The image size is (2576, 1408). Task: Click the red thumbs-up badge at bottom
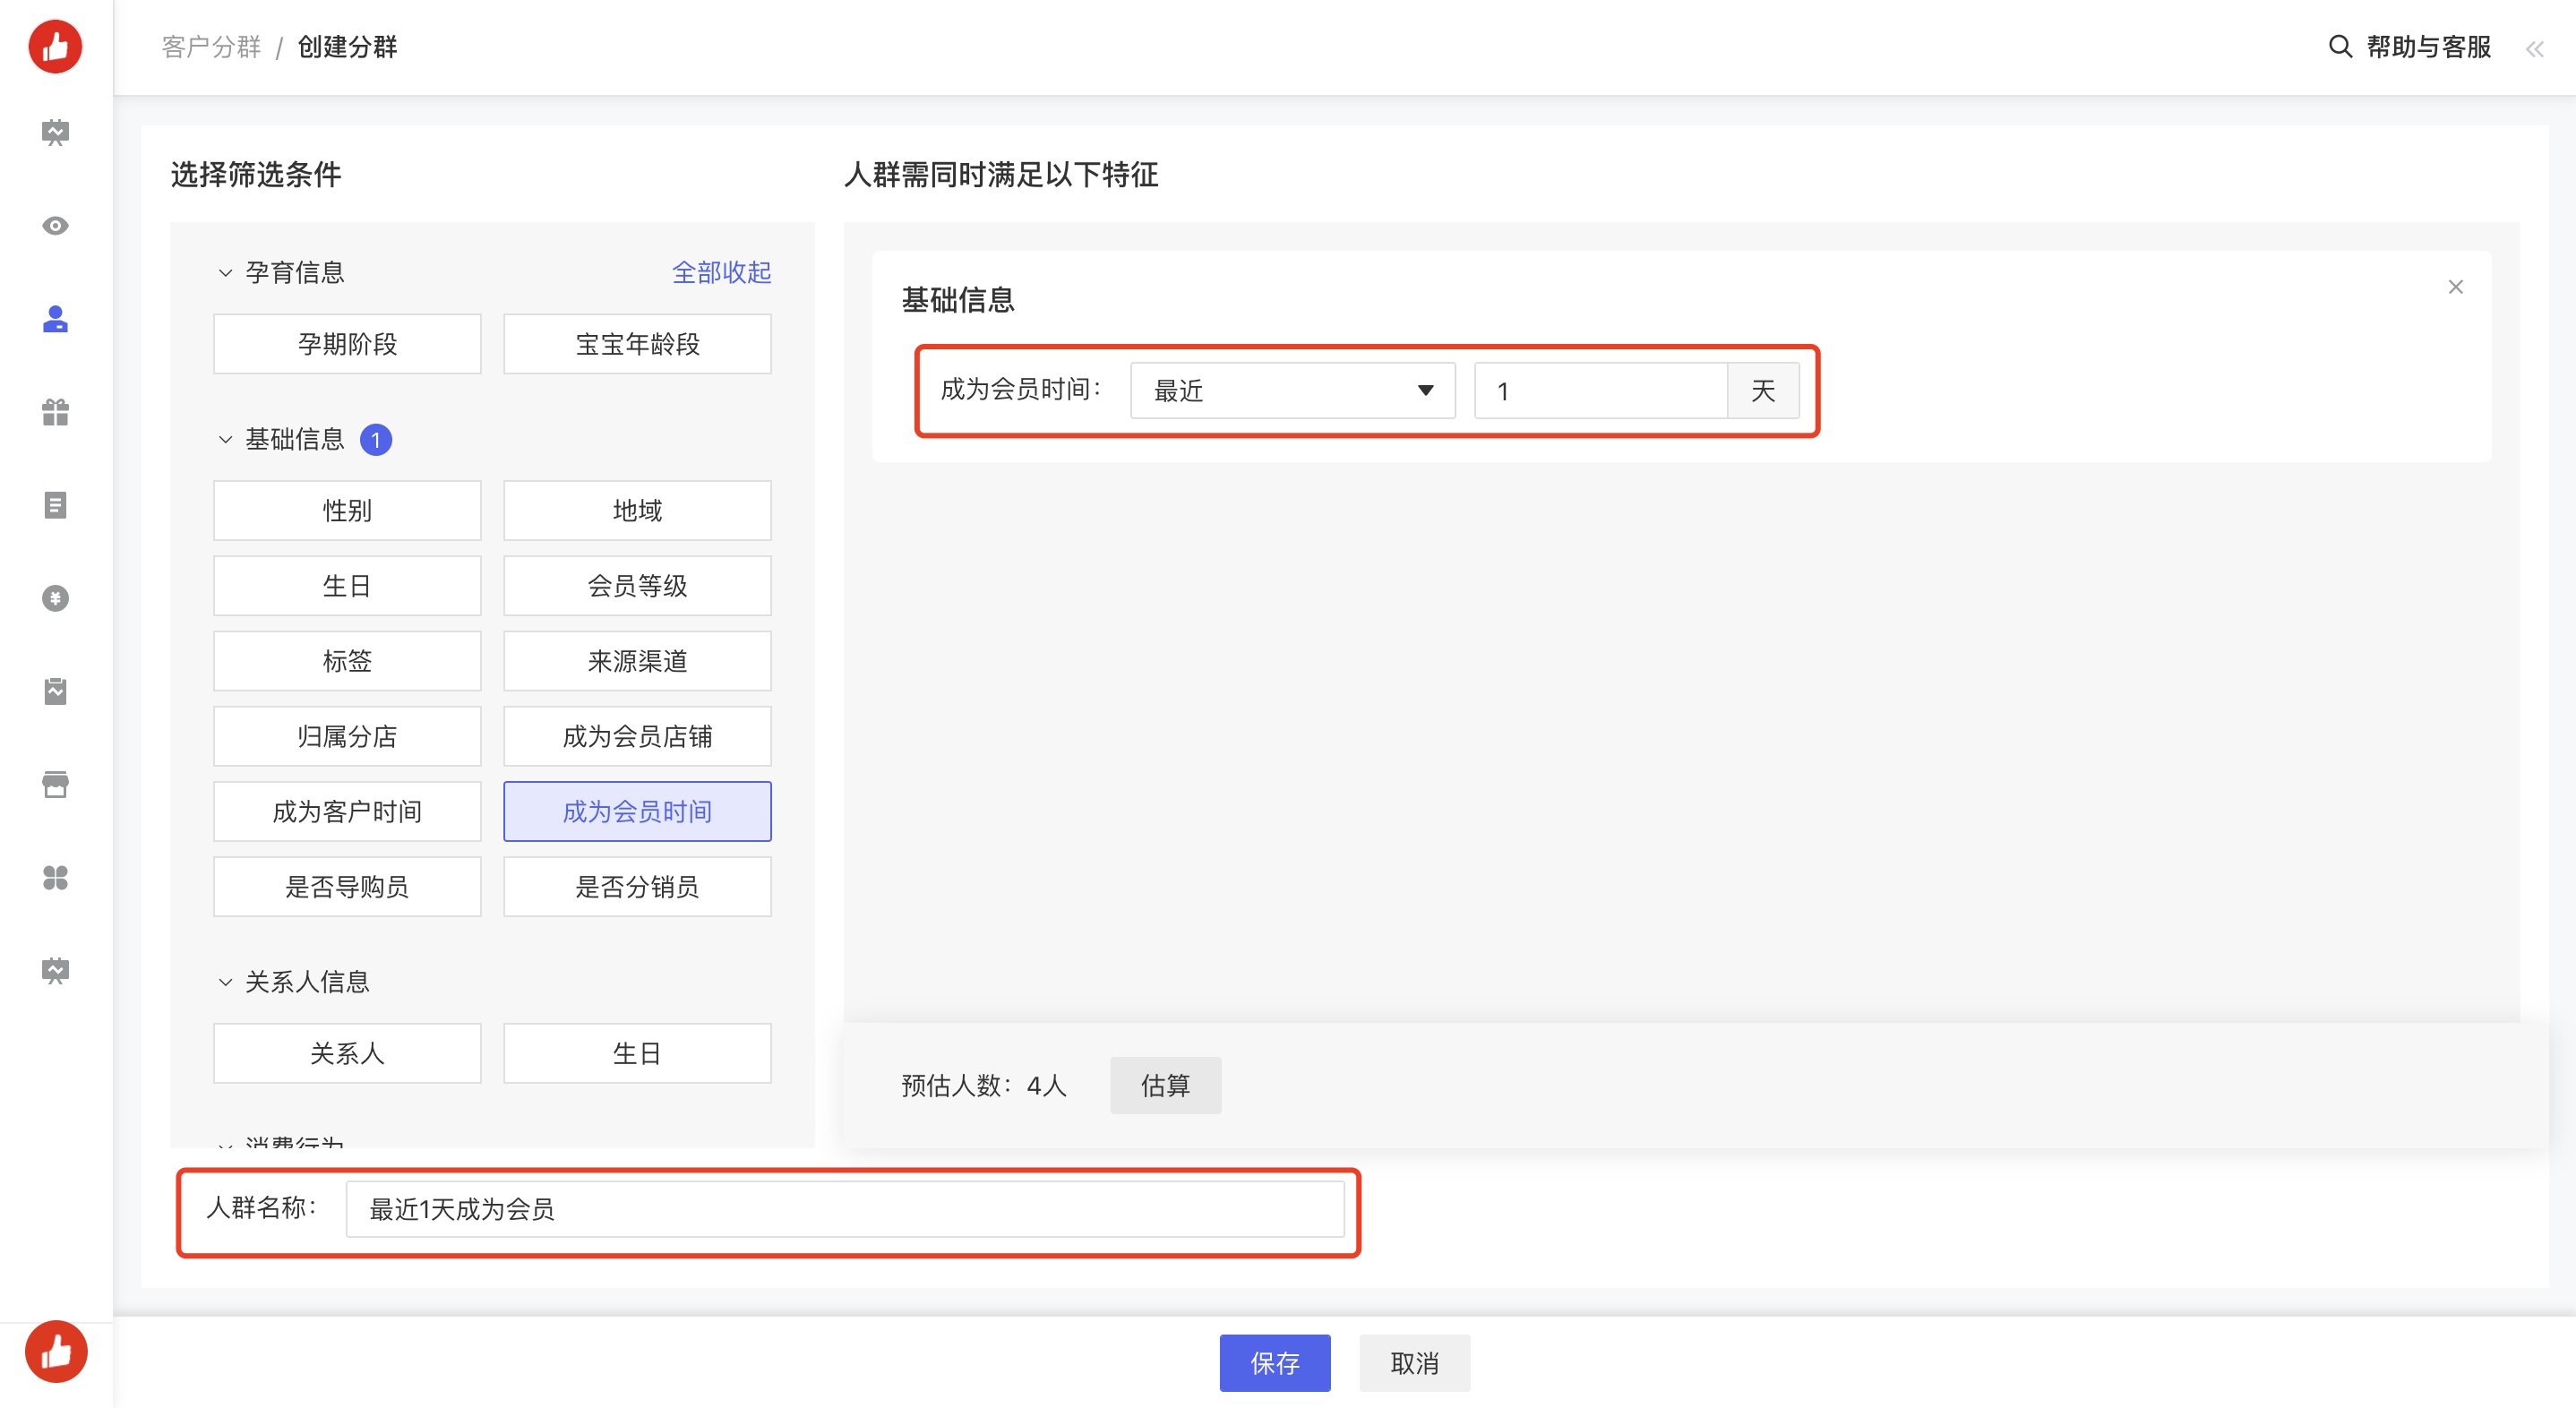click(56, 1352)
